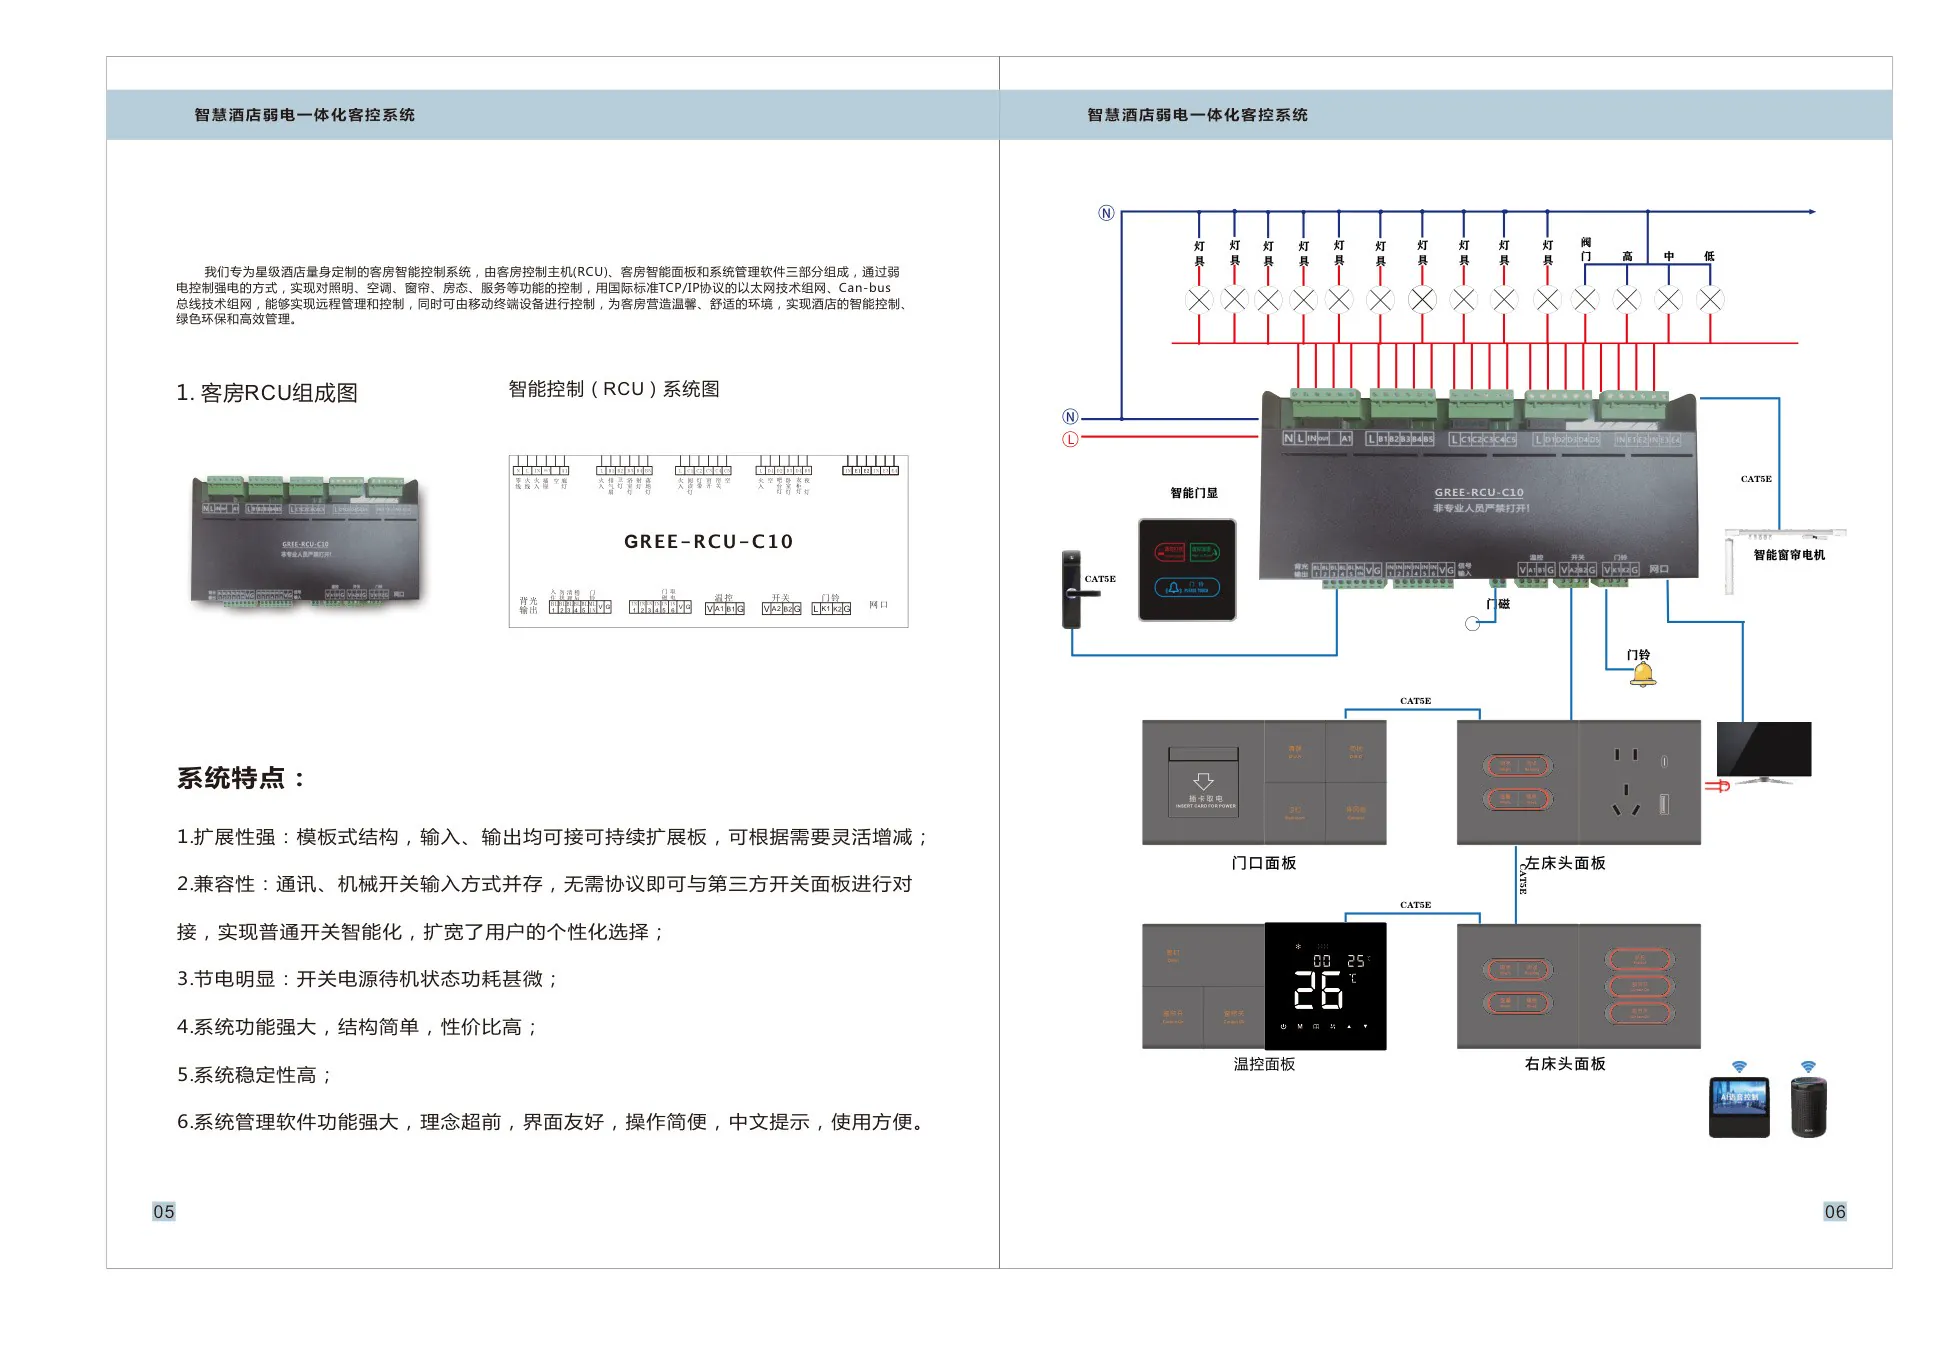Screen dimensions: 1956x1361
Task: Select the line starting 6.系统管理软件
Action: point(551,1122)
